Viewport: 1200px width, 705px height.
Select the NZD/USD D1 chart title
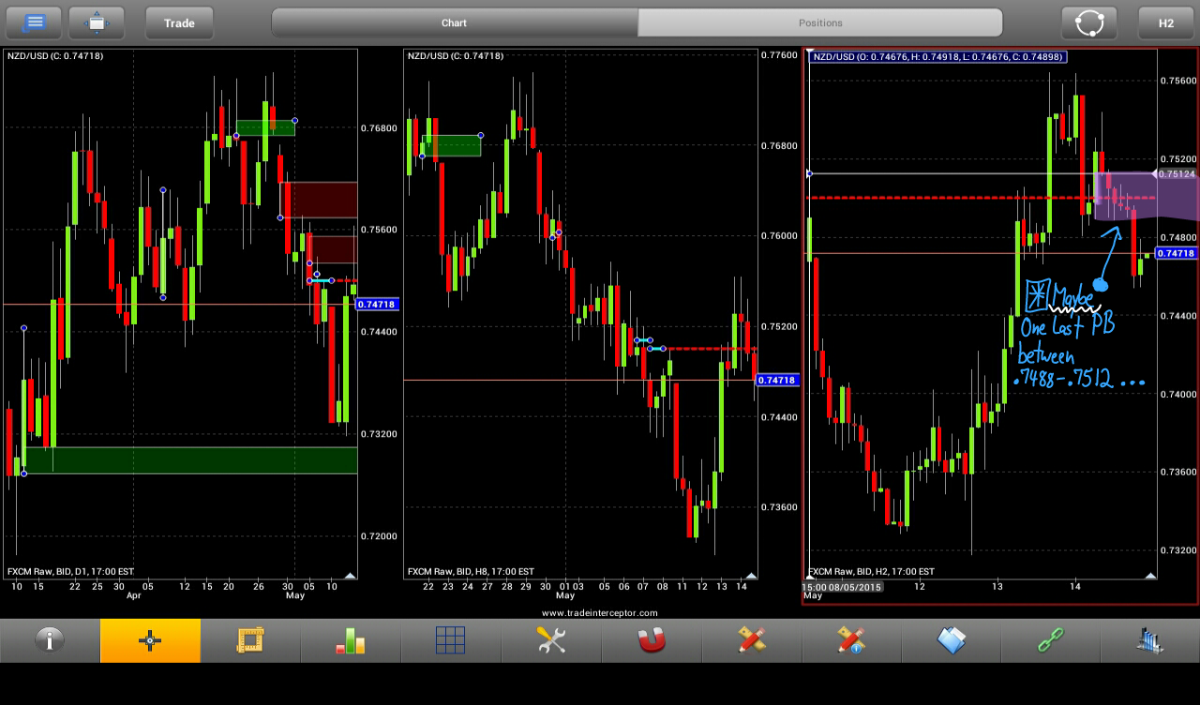pos(55,56)
